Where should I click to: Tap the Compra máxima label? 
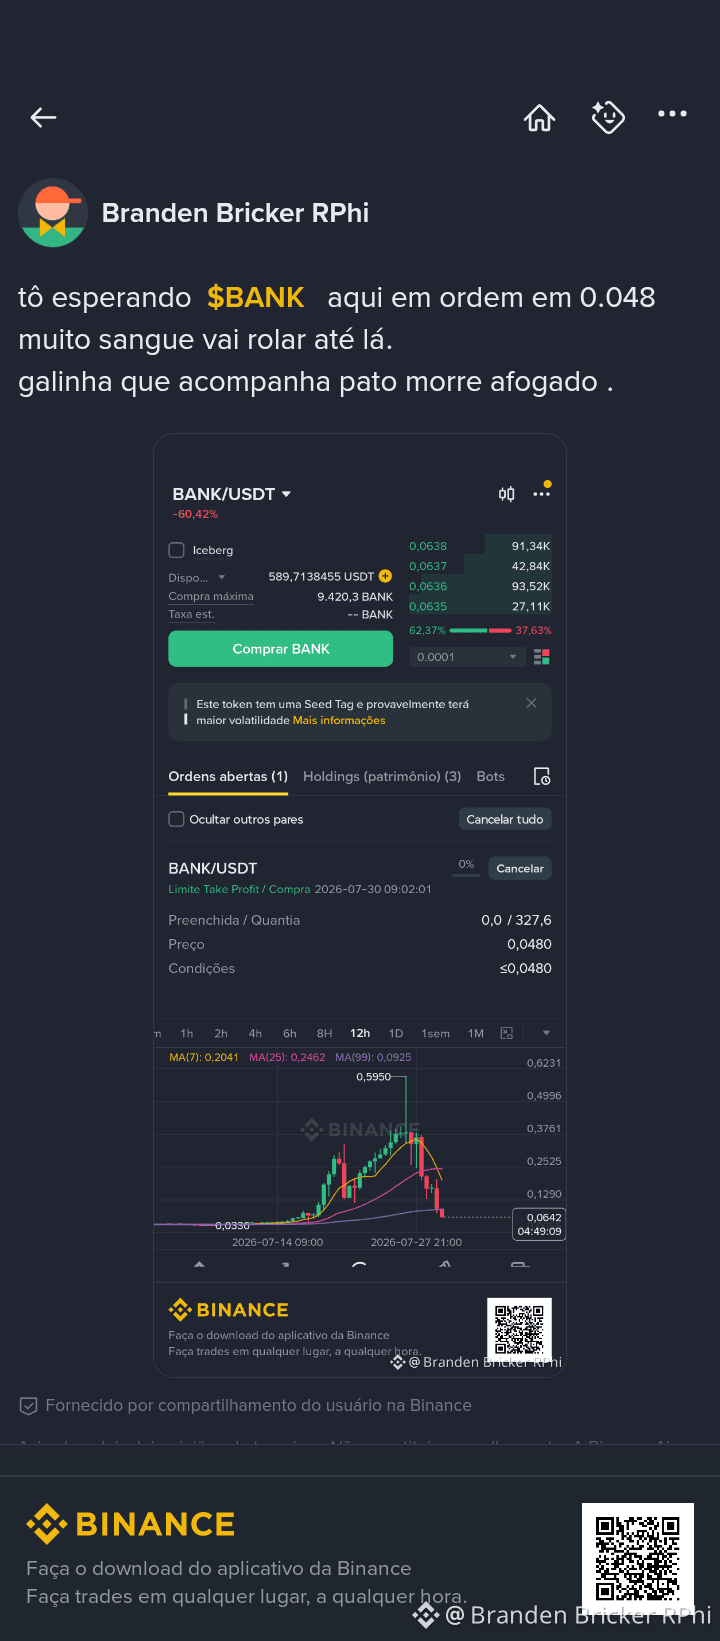pos(211,596)
